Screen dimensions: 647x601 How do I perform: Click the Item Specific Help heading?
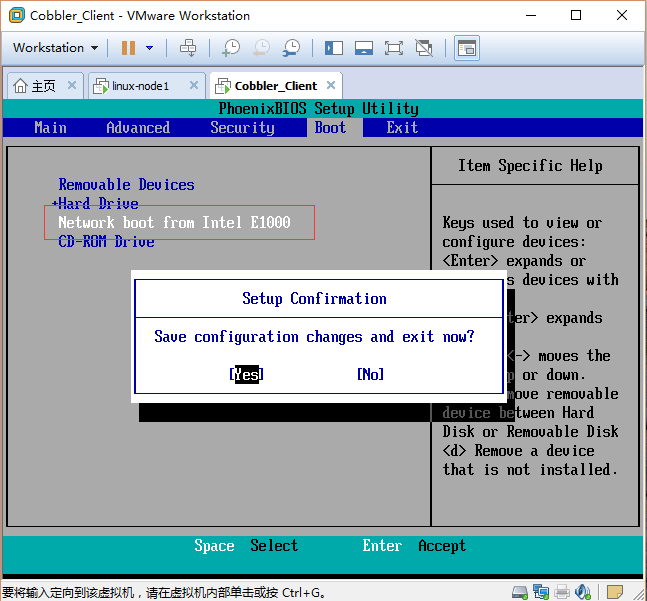point(530,165)
